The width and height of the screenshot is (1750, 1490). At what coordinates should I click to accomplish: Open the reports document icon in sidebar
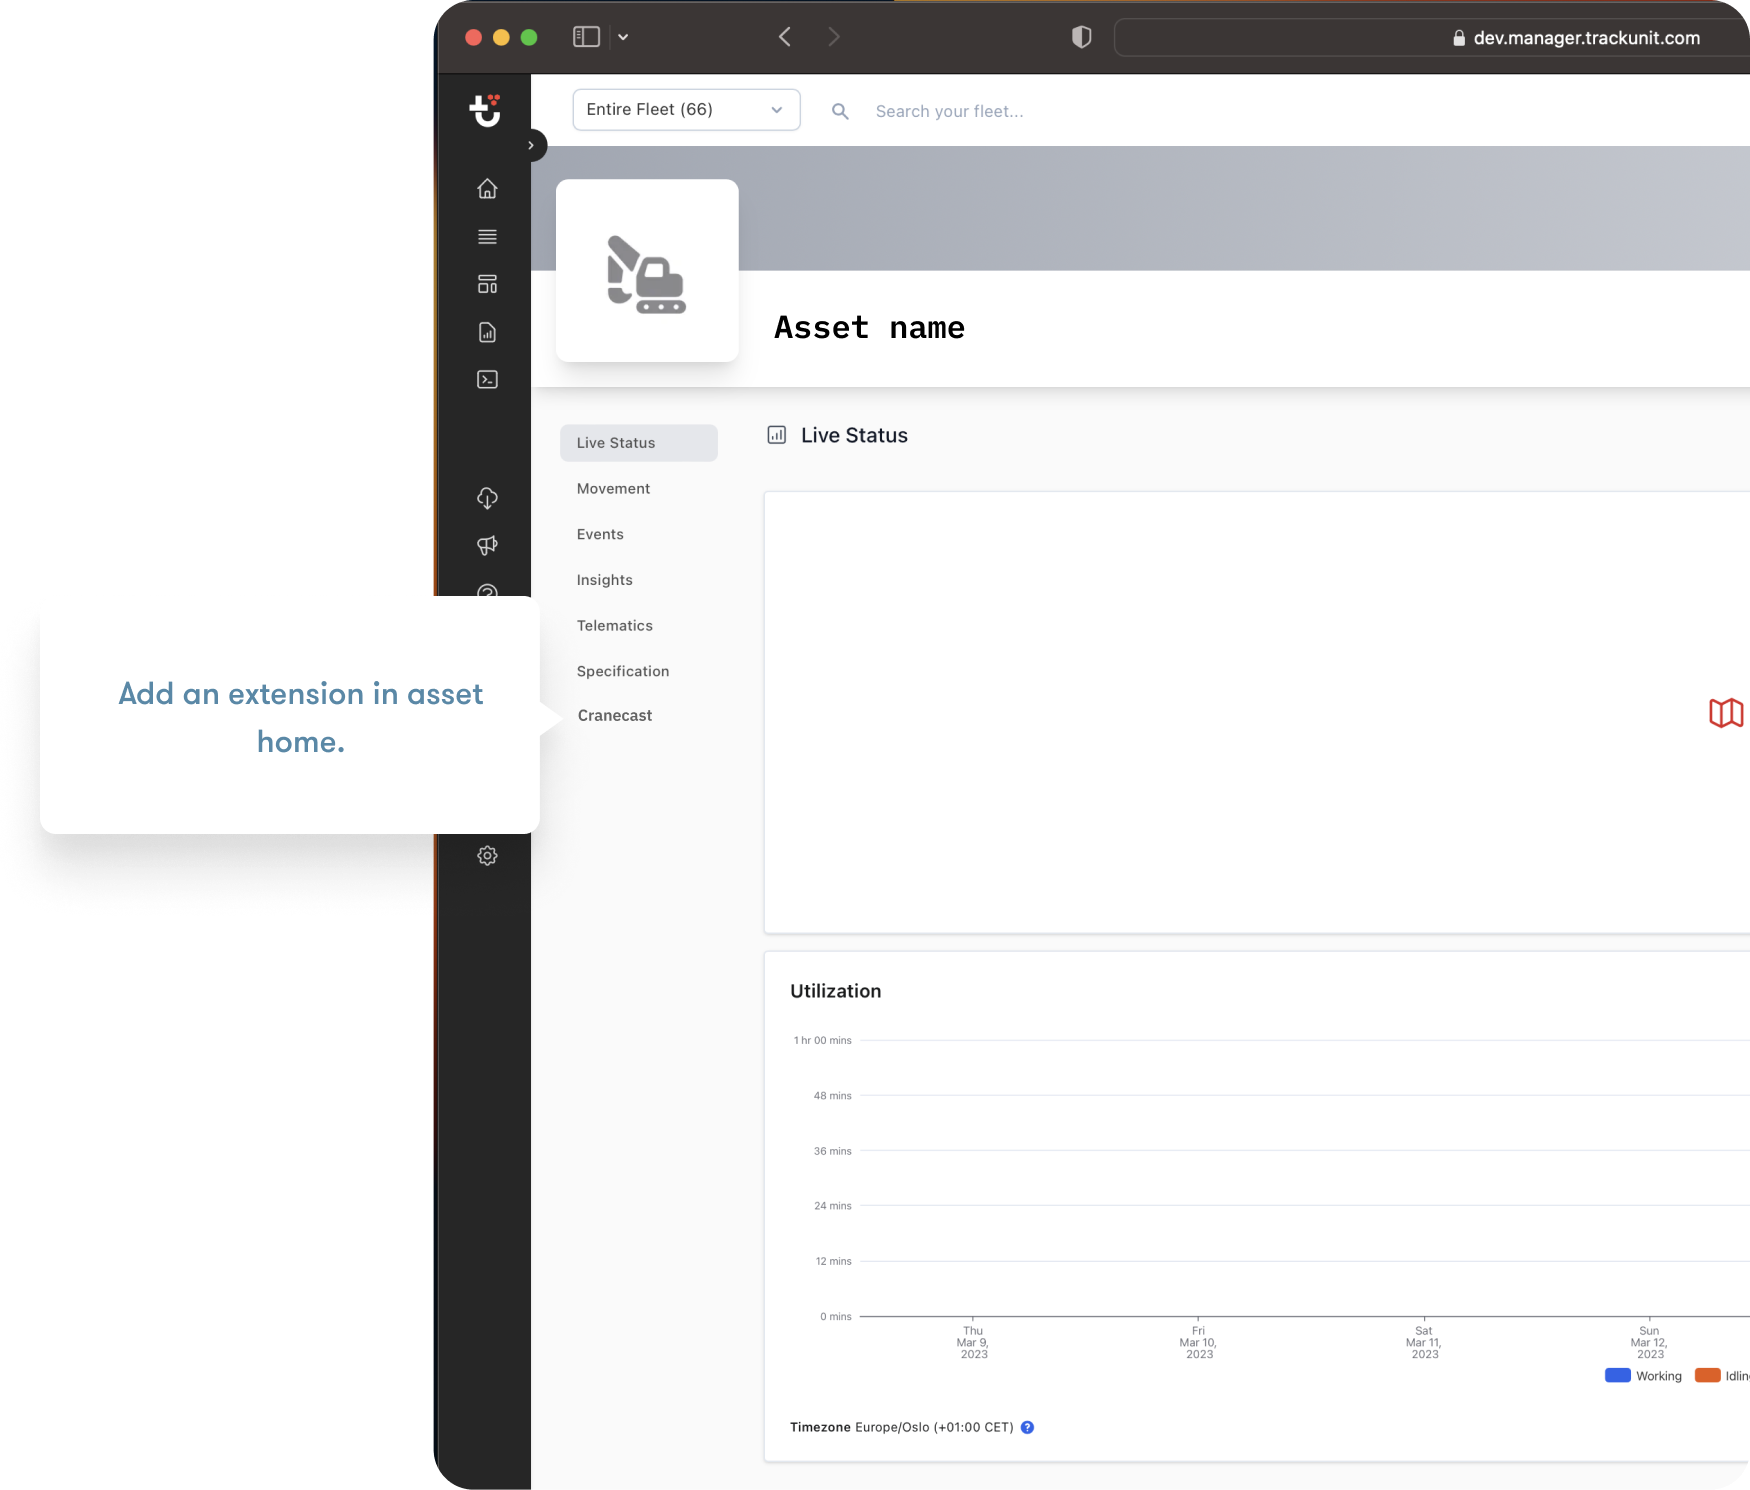pyautogui.click(x=487, y=333)
